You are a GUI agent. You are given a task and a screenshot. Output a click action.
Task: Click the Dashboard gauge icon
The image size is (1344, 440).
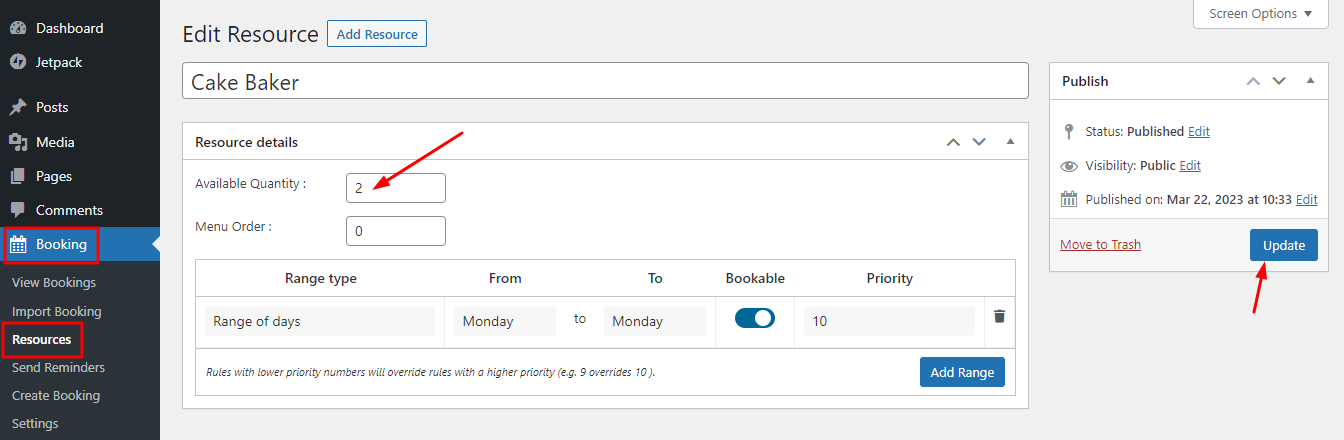click(18, 28)
